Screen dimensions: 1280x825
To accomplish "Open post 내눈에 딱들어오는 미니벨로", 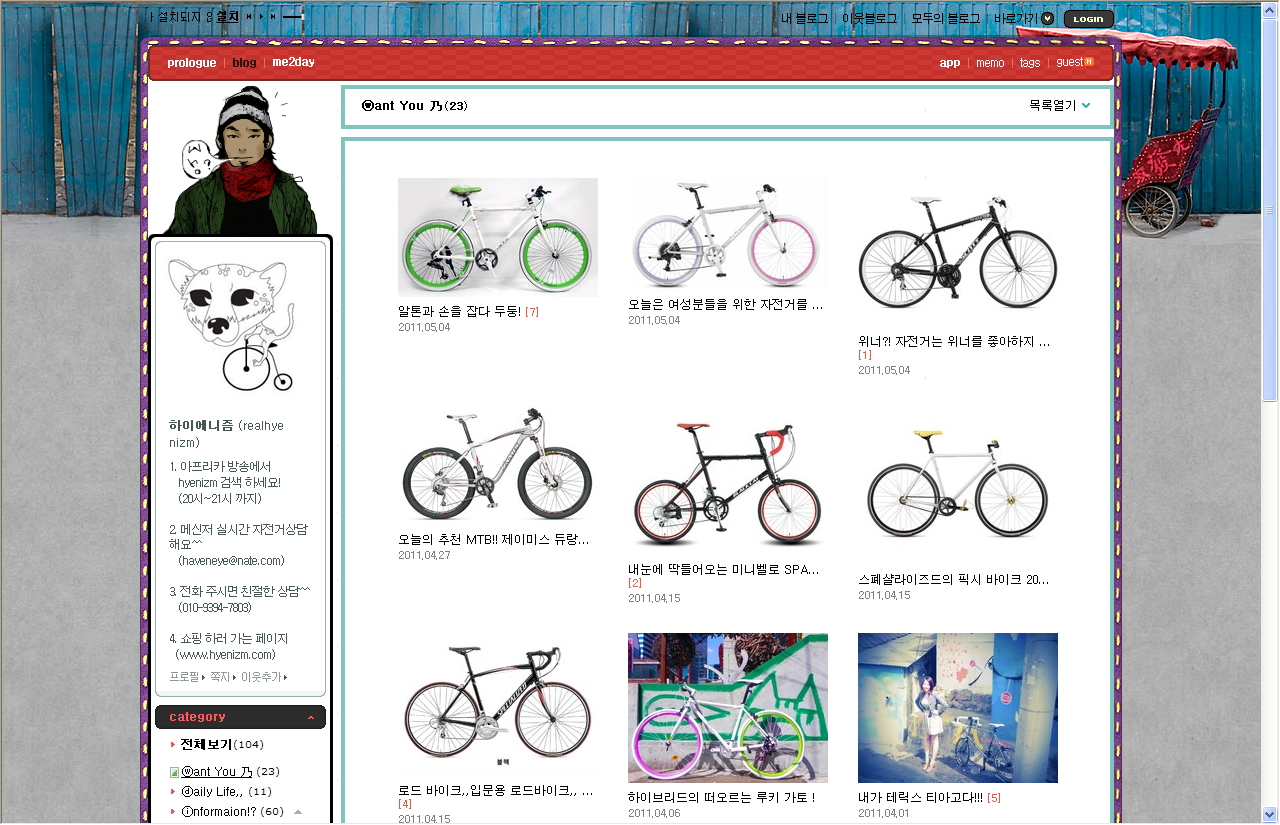I will (x=724, y=570).
